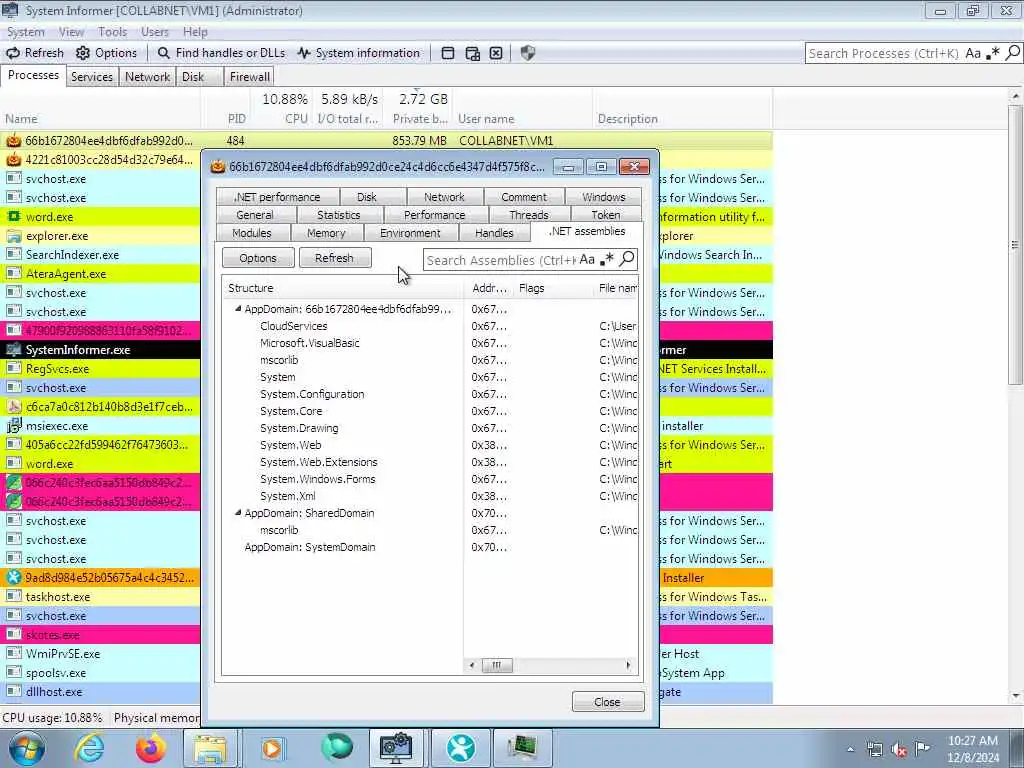This screenshot has width=1024, height=768.
Task: Select the System.Windows.Forms assembly row
Action: click(x=430, y=479)
